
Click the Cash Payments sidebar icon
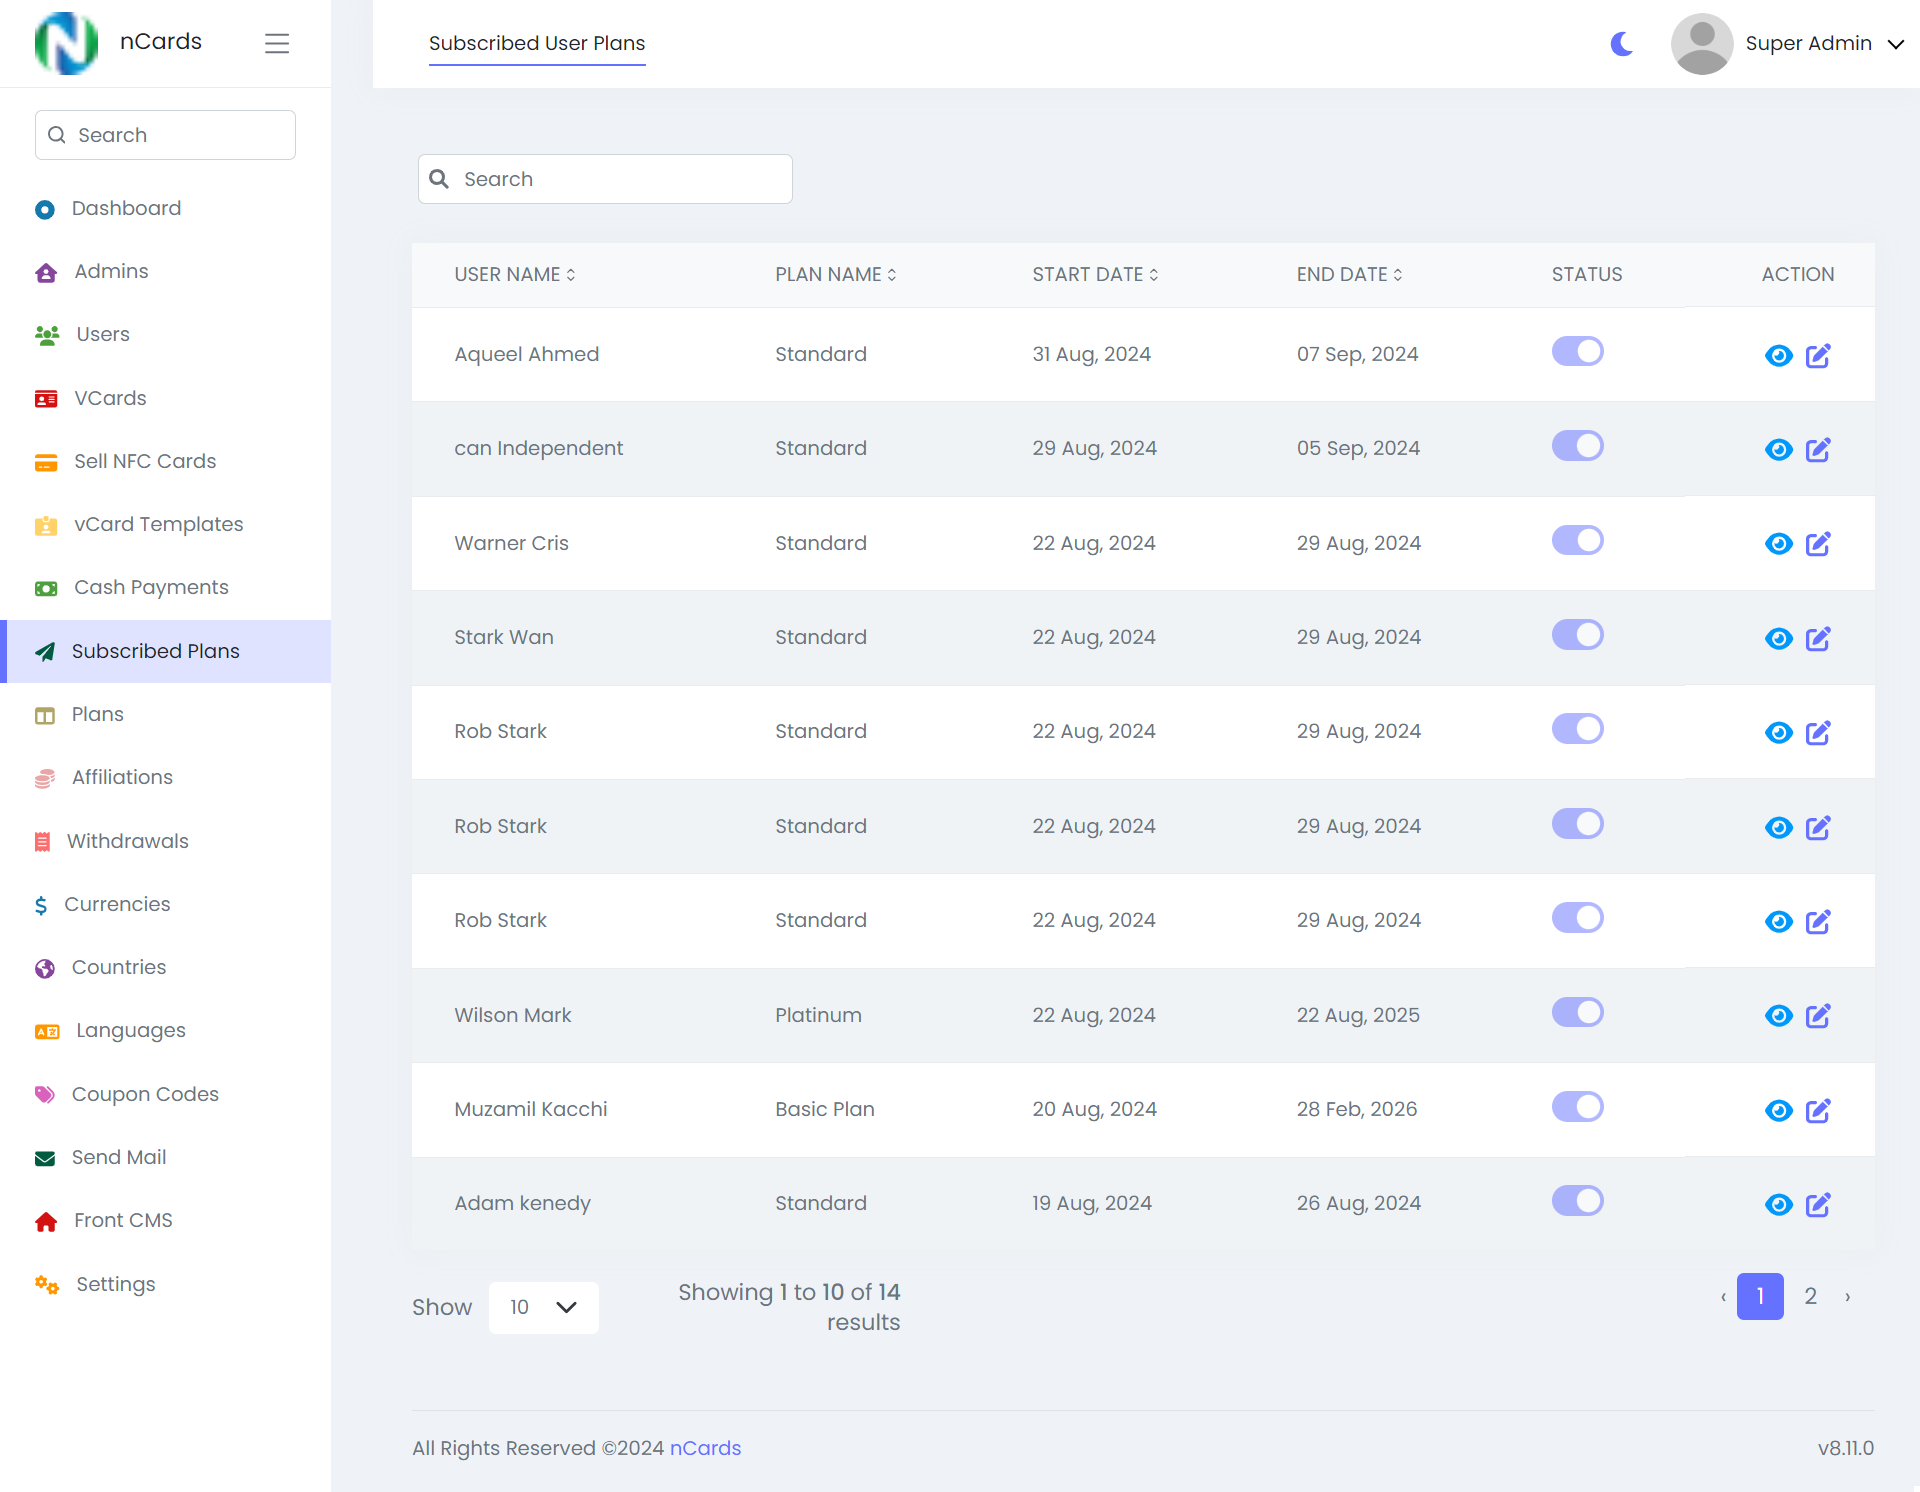pyautogui.click(x=46, y=588)
